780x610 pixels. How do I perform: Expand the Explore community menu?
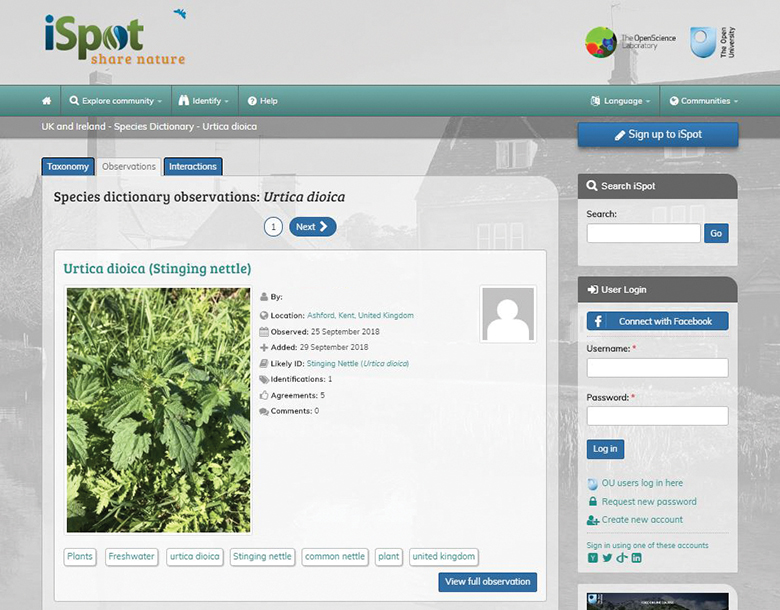[x=111, y=101]
